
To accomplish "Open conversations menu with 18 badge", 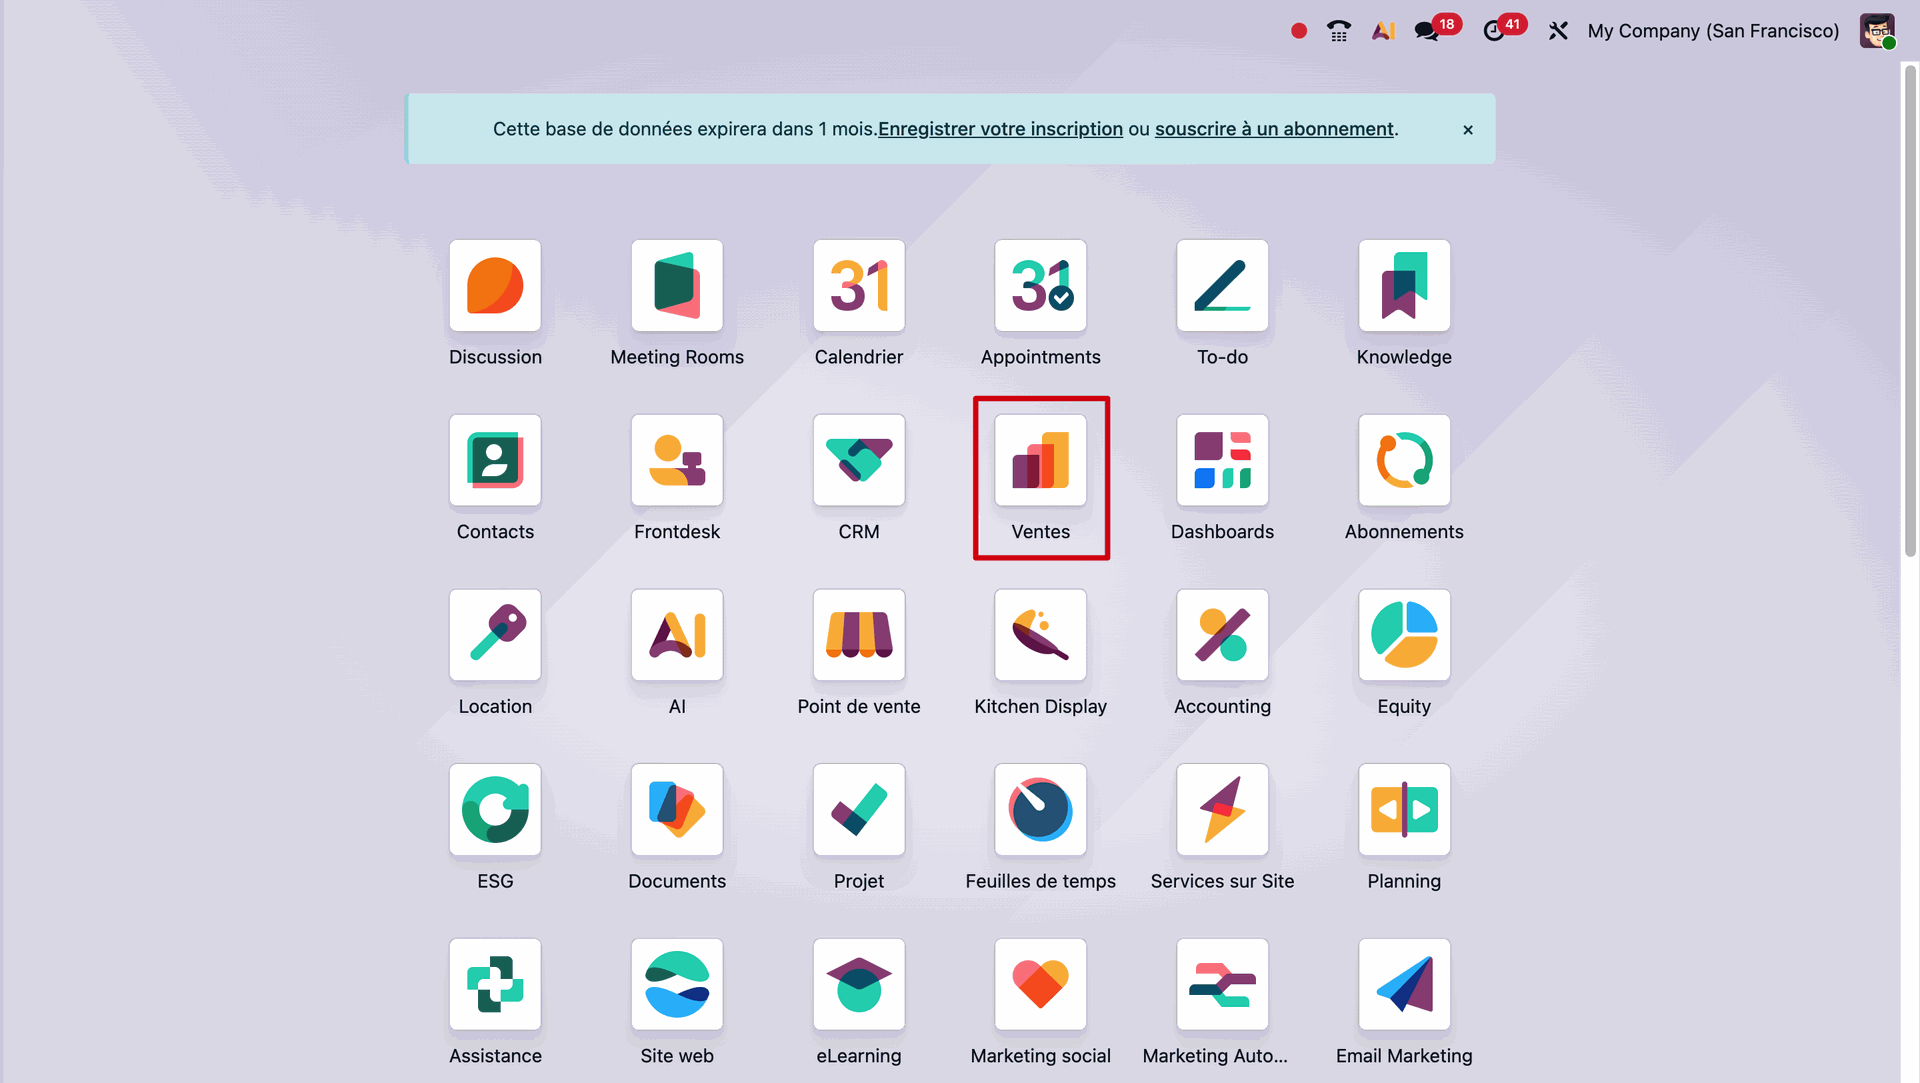I will (1427, 31).
